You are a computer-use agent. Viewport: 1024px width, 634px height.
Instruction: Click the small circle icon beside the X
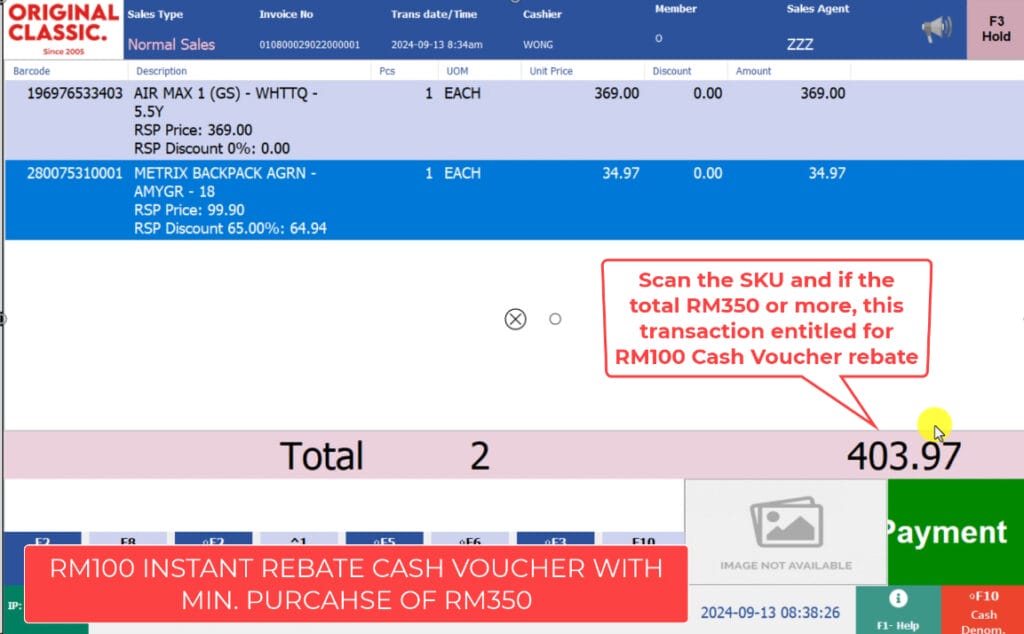[555, 319]
